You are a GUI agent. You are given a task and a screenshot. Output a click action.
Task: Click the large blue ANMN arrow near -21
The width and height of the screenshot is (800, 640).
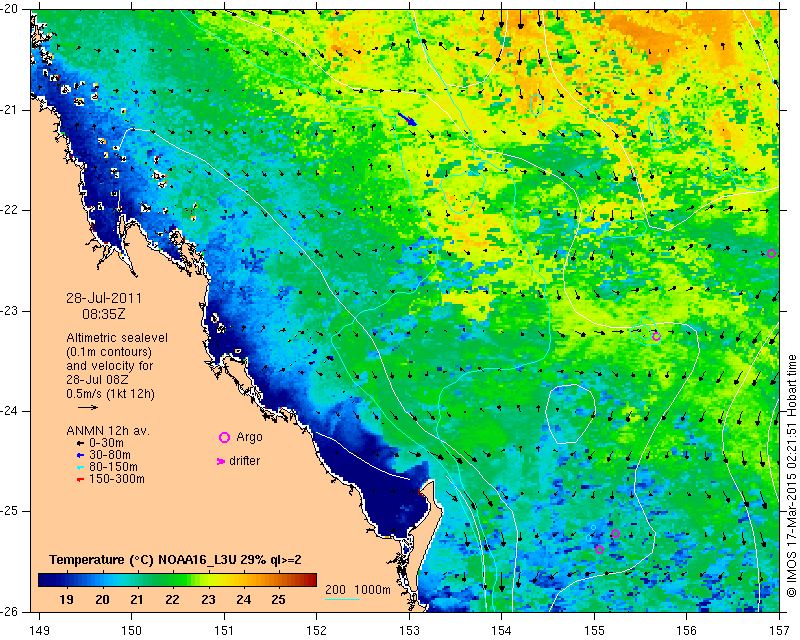(407, 119)
